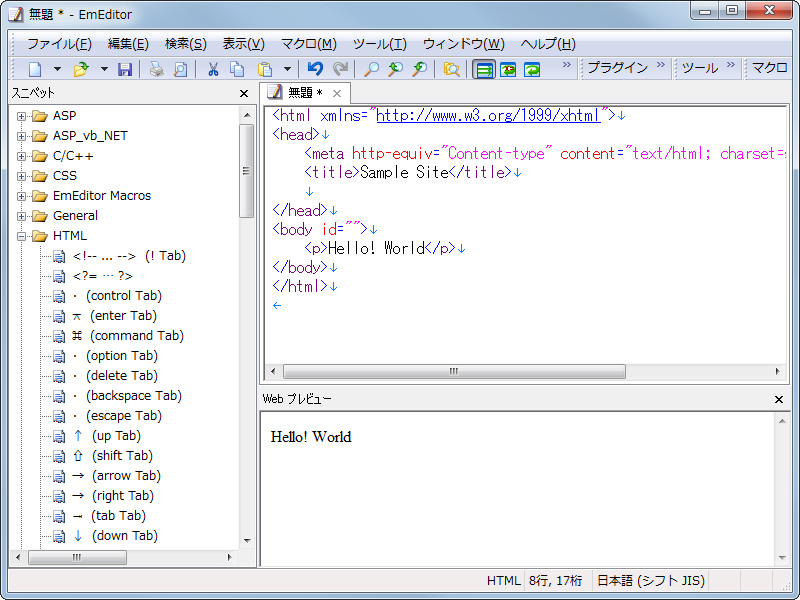Open the マクロ menu

tap(308, 44)
